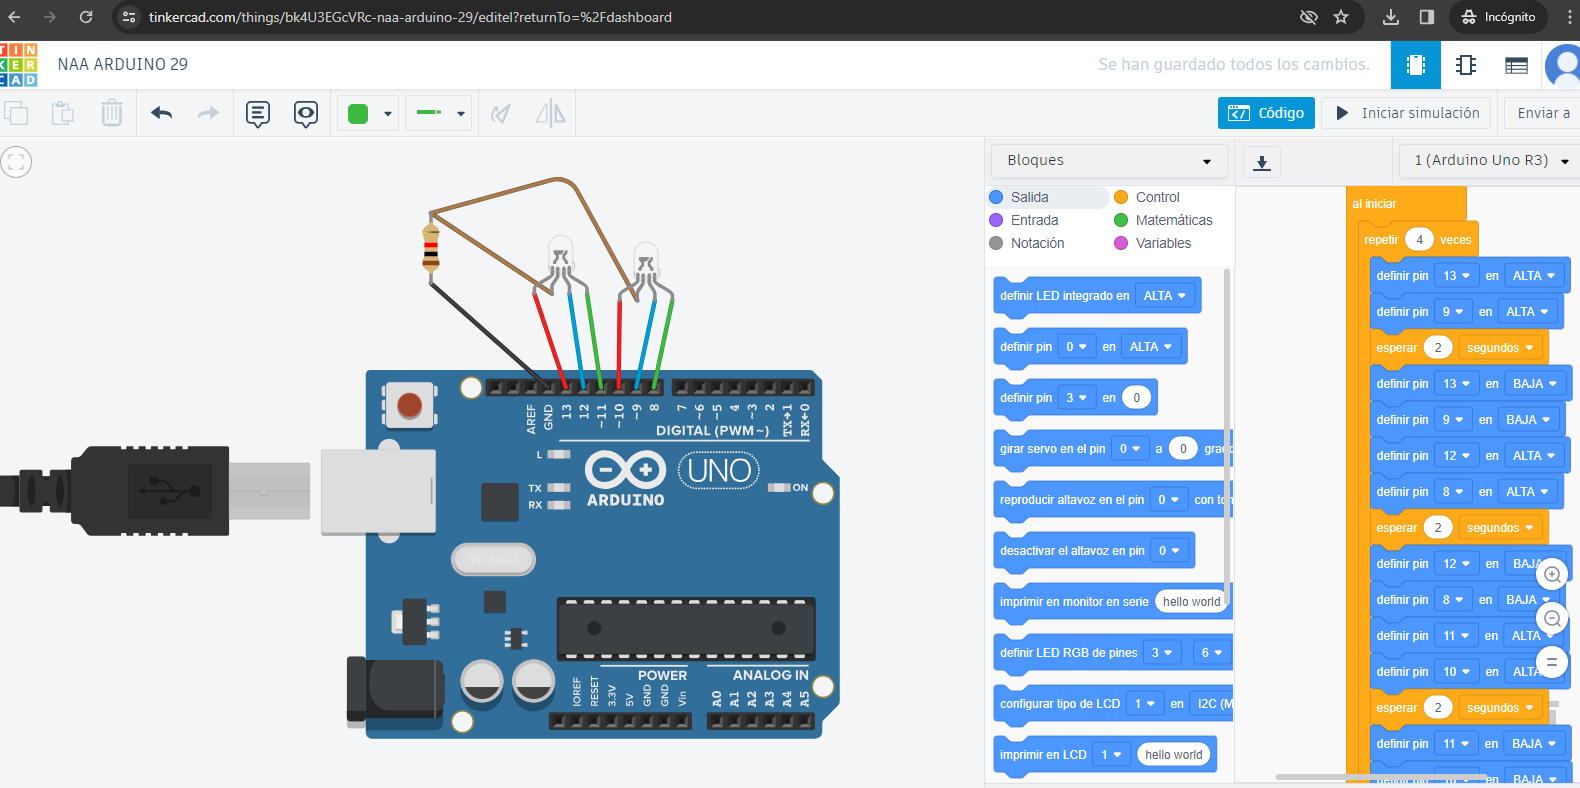Viewport: 1580px width, 788px height.
Task: Zoom in on code blocks
Action: point(1552,575)
